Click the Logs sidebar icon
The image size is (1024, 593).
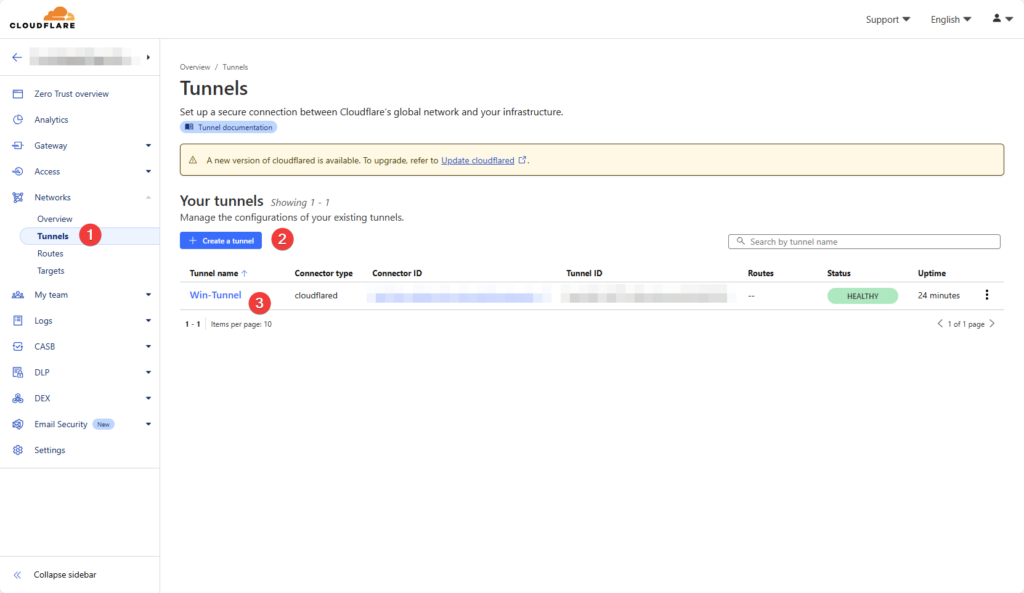pos(18,321)
